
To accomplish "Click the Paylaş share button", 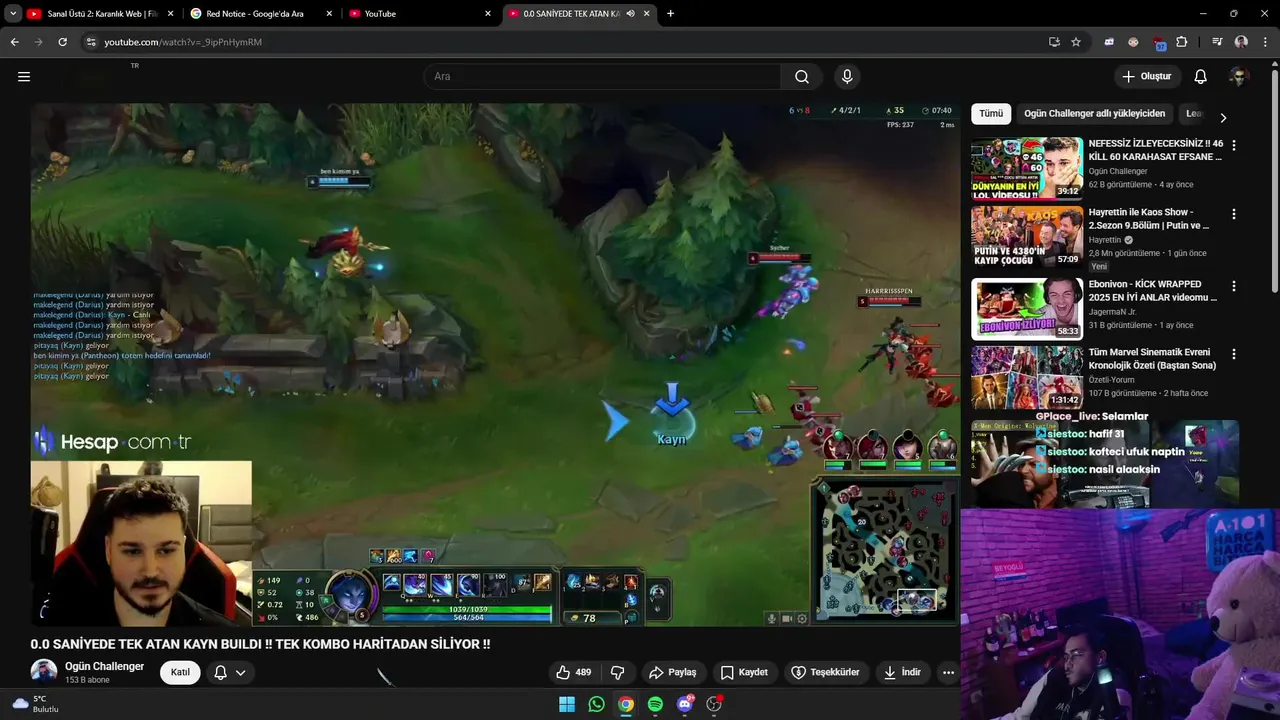I will click(x=672, y=672).
